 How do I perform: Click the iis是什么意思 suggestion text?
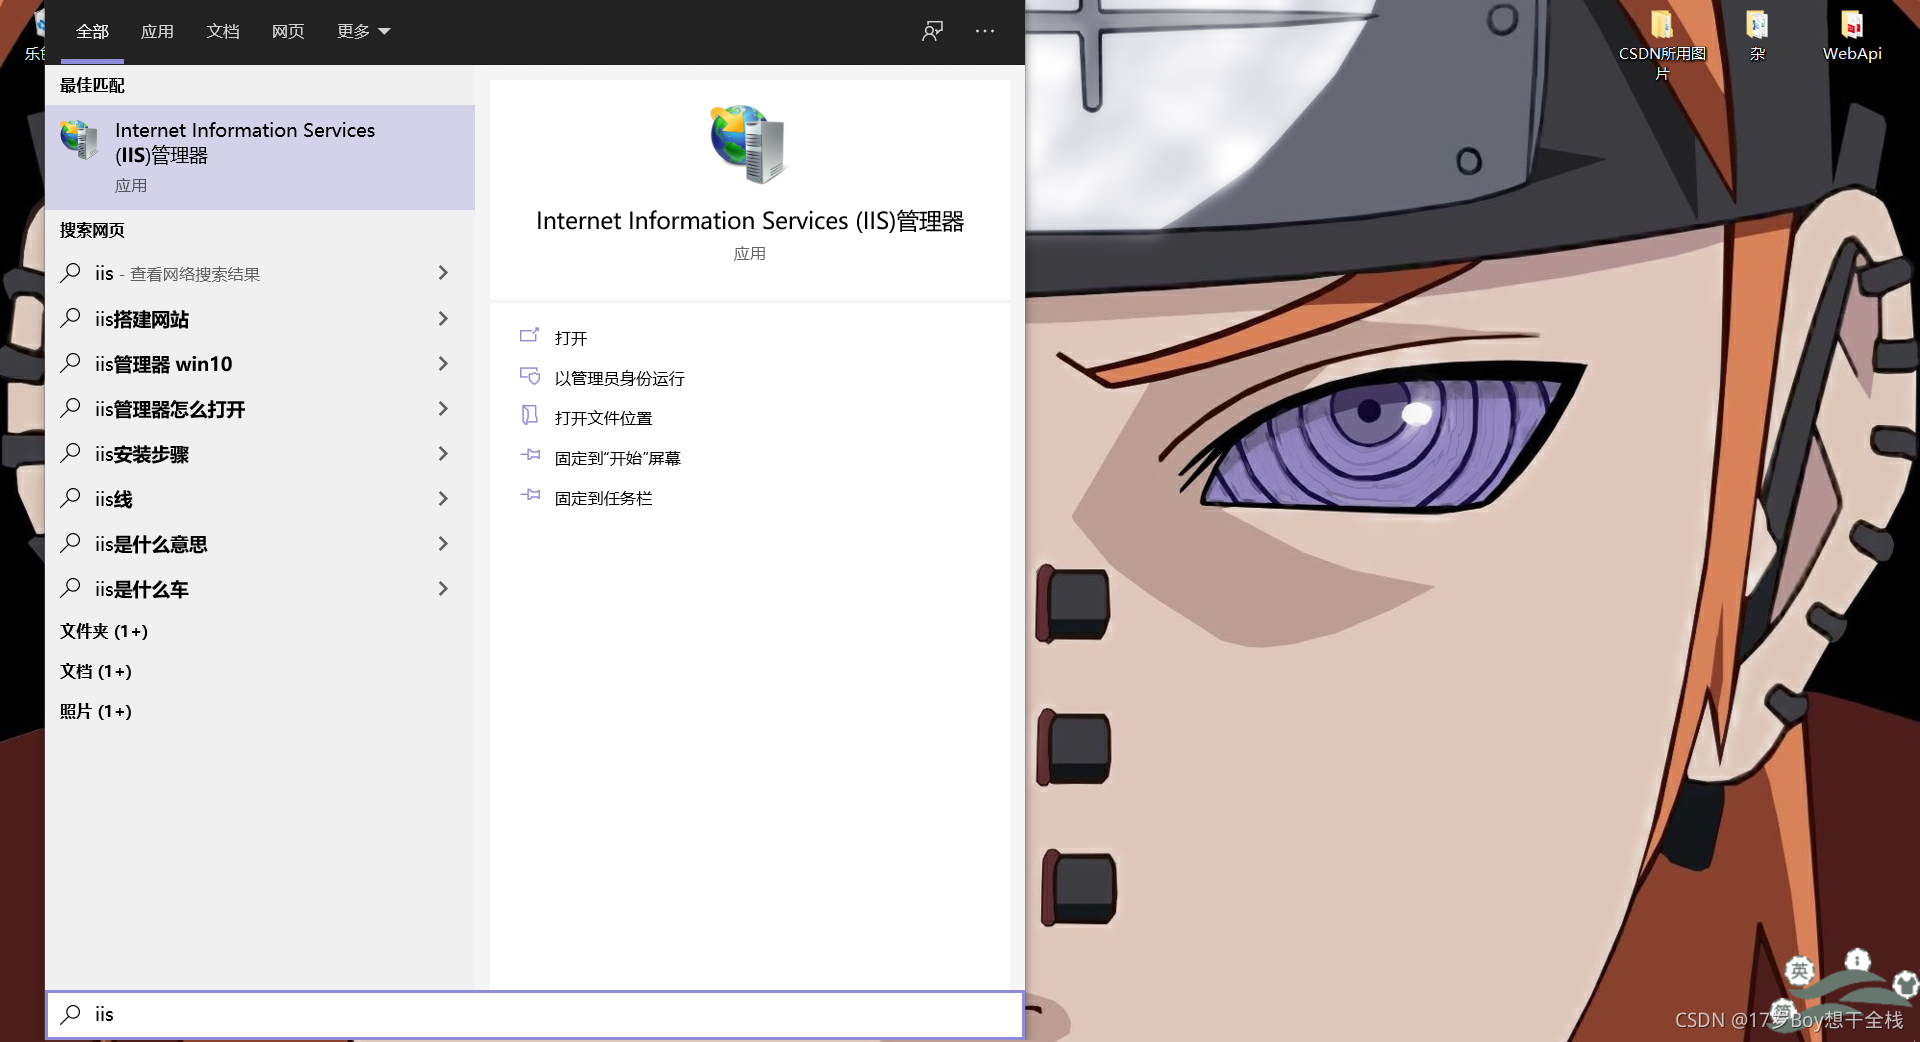pos(151,544)
